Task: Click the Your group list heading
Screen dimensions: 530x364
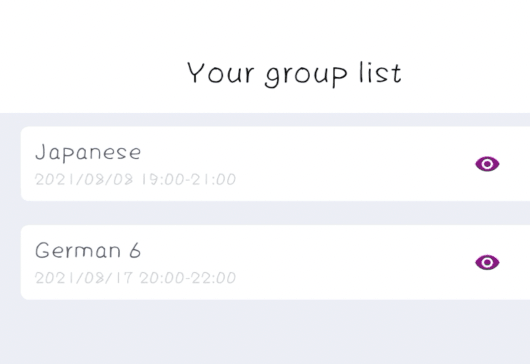Action: [x=294, y=74]
